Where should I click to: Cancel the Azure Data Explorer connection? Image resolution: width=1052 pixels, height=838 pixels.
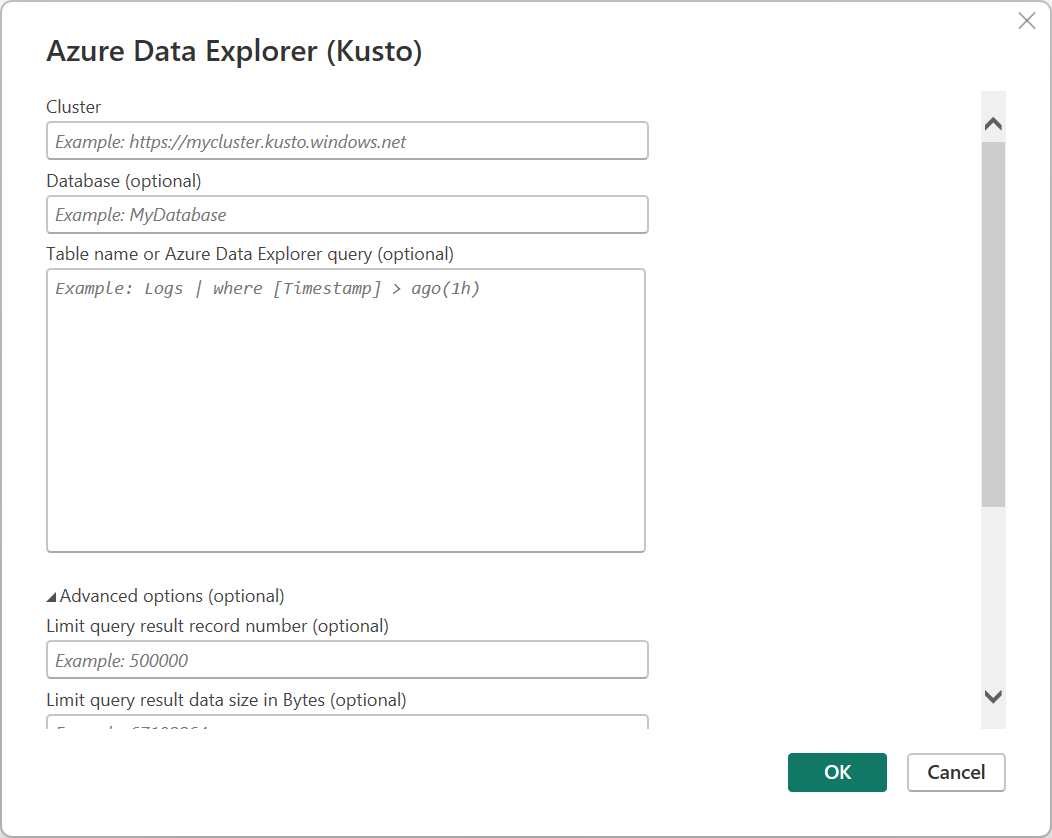(x=956, y=772)
